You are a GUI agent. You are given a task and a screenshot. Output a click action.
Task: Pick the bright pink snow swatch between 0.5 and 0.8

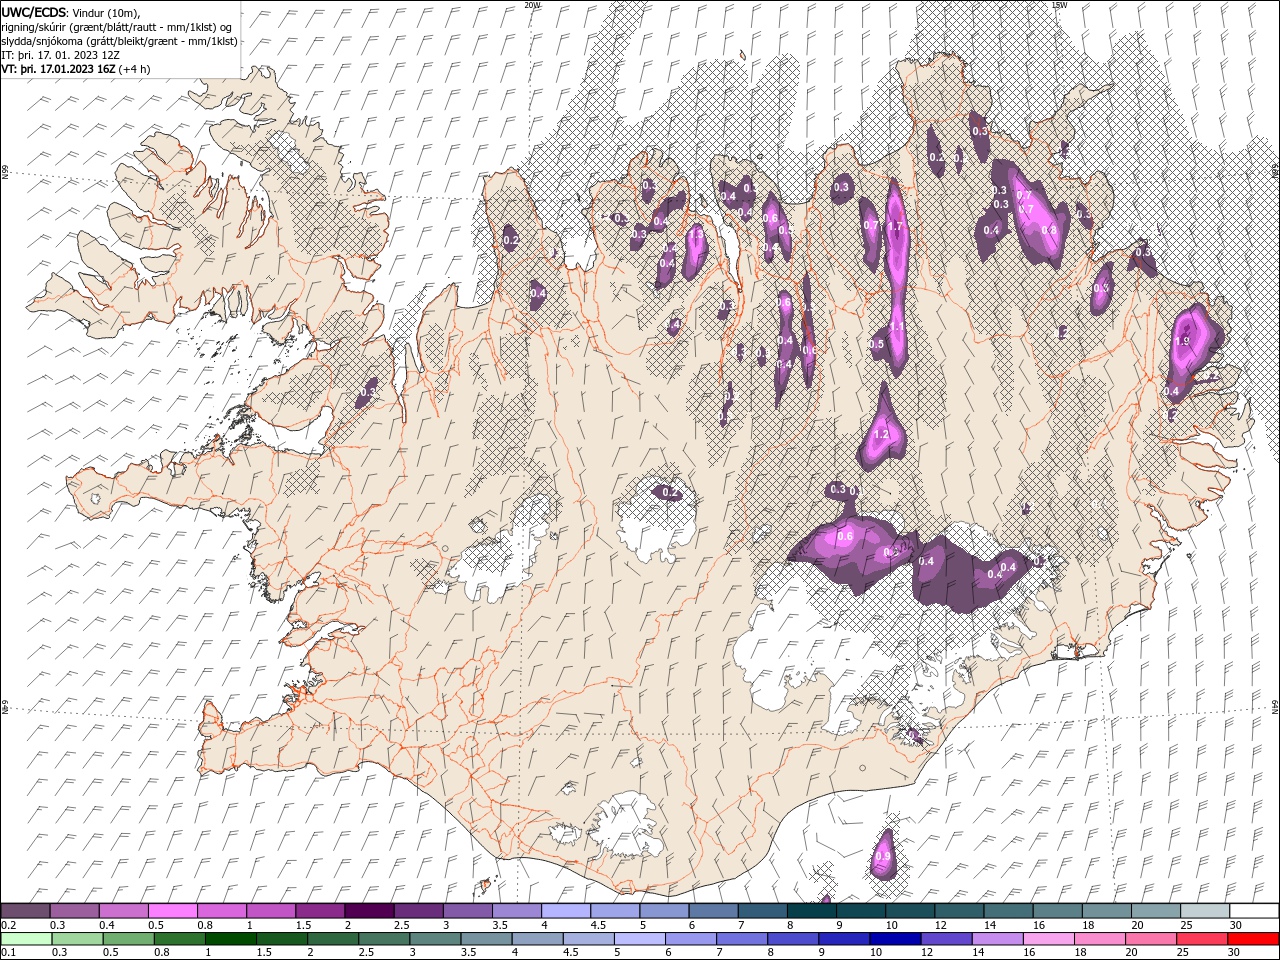point(172,911)
